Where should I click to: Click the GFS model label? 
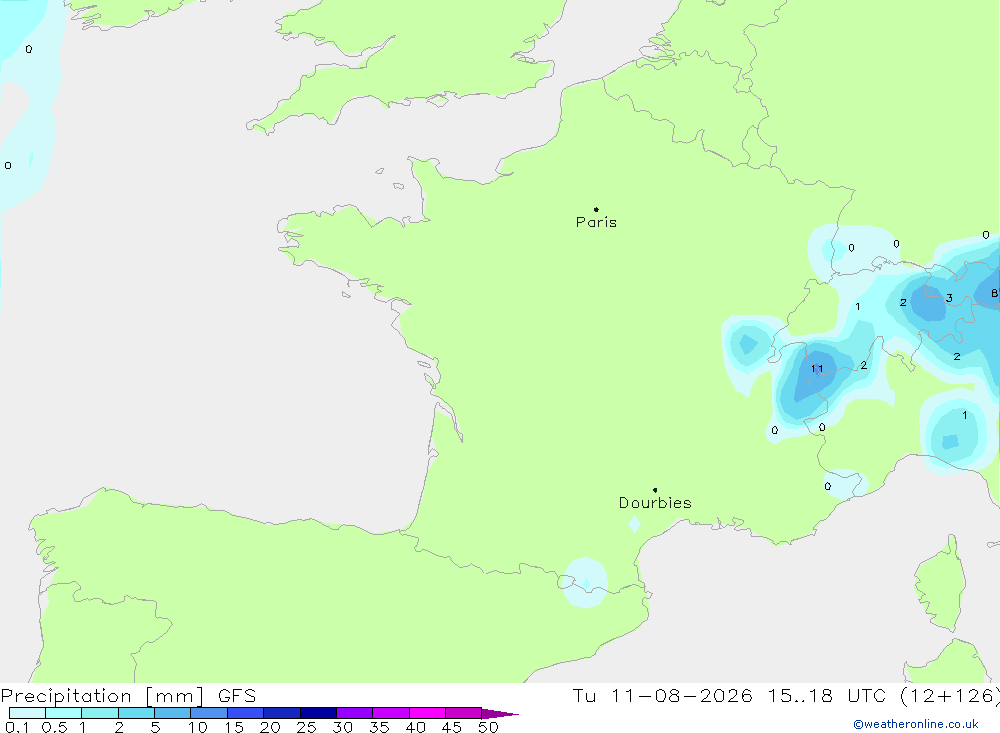(237, 696)
